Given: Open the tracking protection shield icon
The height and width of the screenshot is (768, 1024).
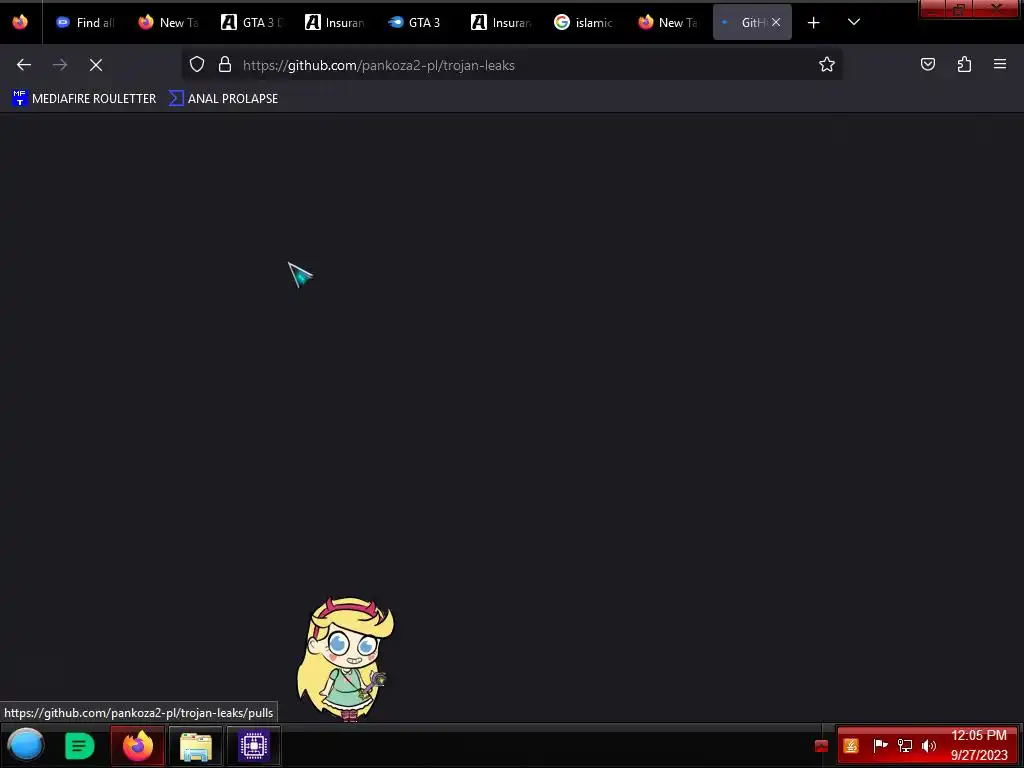Looking at the screenshot, I should (197, 65).
